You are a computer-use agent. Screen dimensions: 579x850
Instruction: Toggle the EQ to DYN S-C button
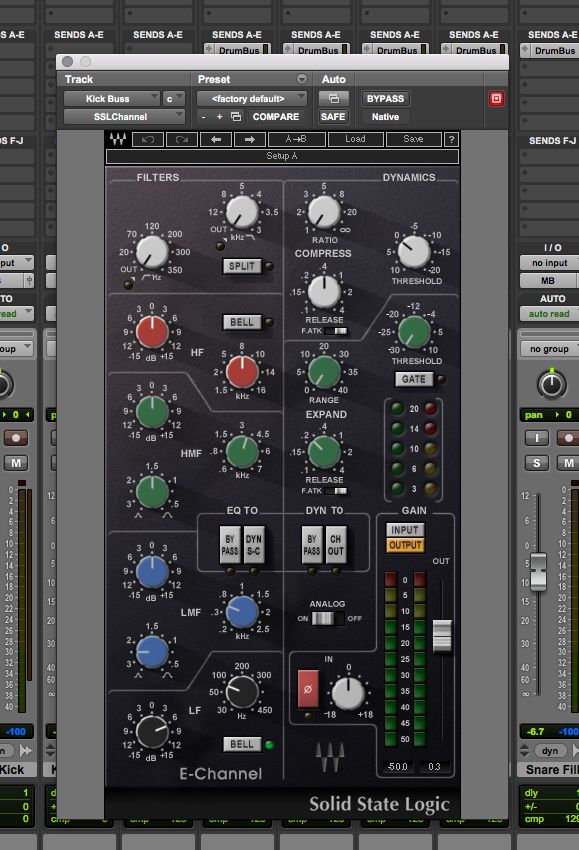point(254,545)
